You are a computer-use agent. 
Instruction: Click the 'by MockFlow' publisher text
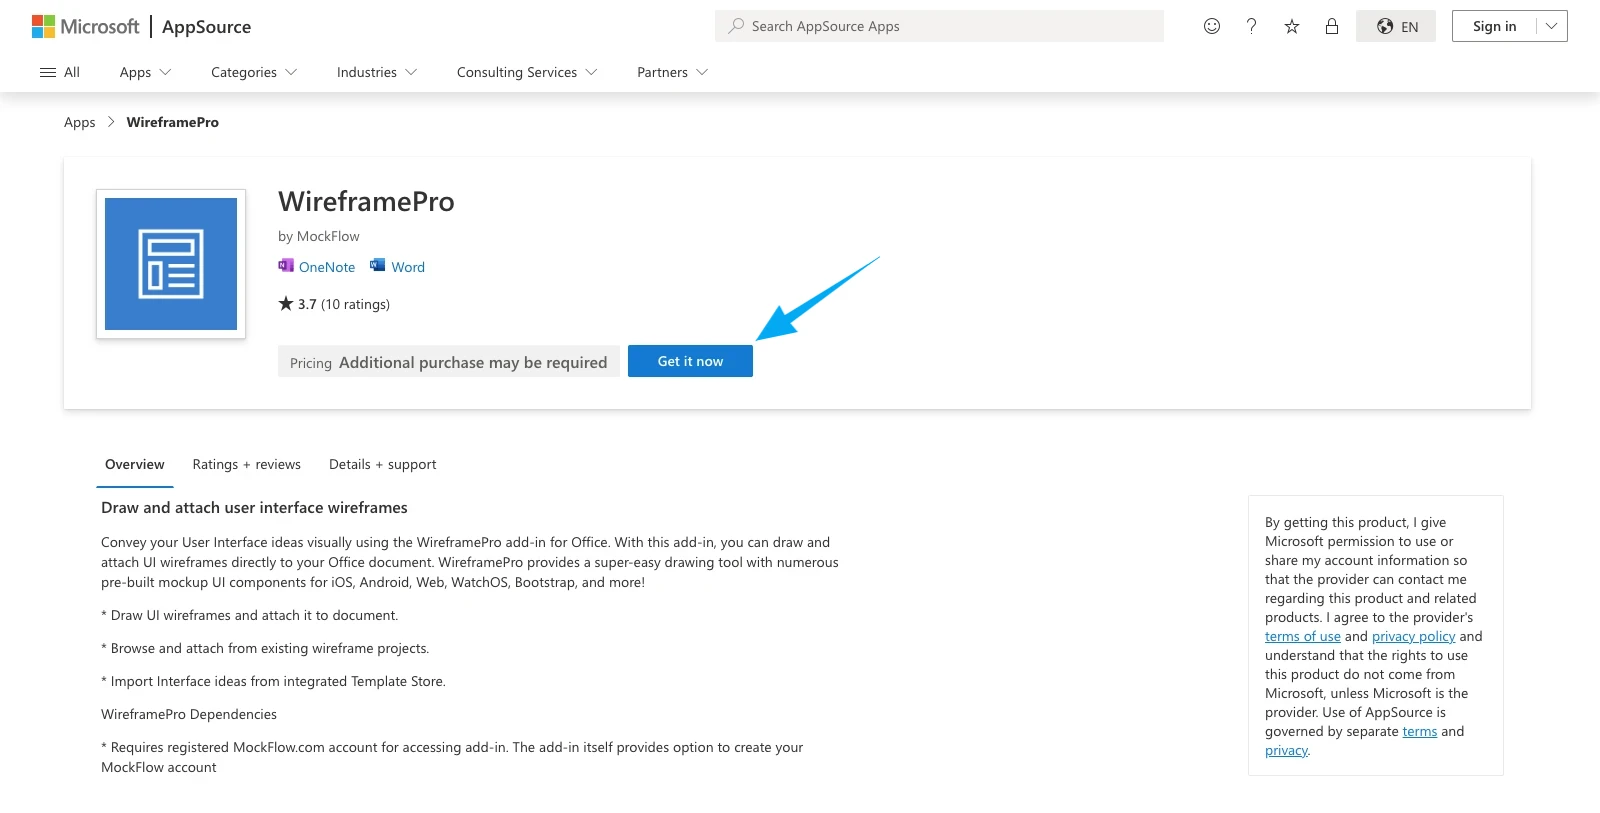[319, 236]
